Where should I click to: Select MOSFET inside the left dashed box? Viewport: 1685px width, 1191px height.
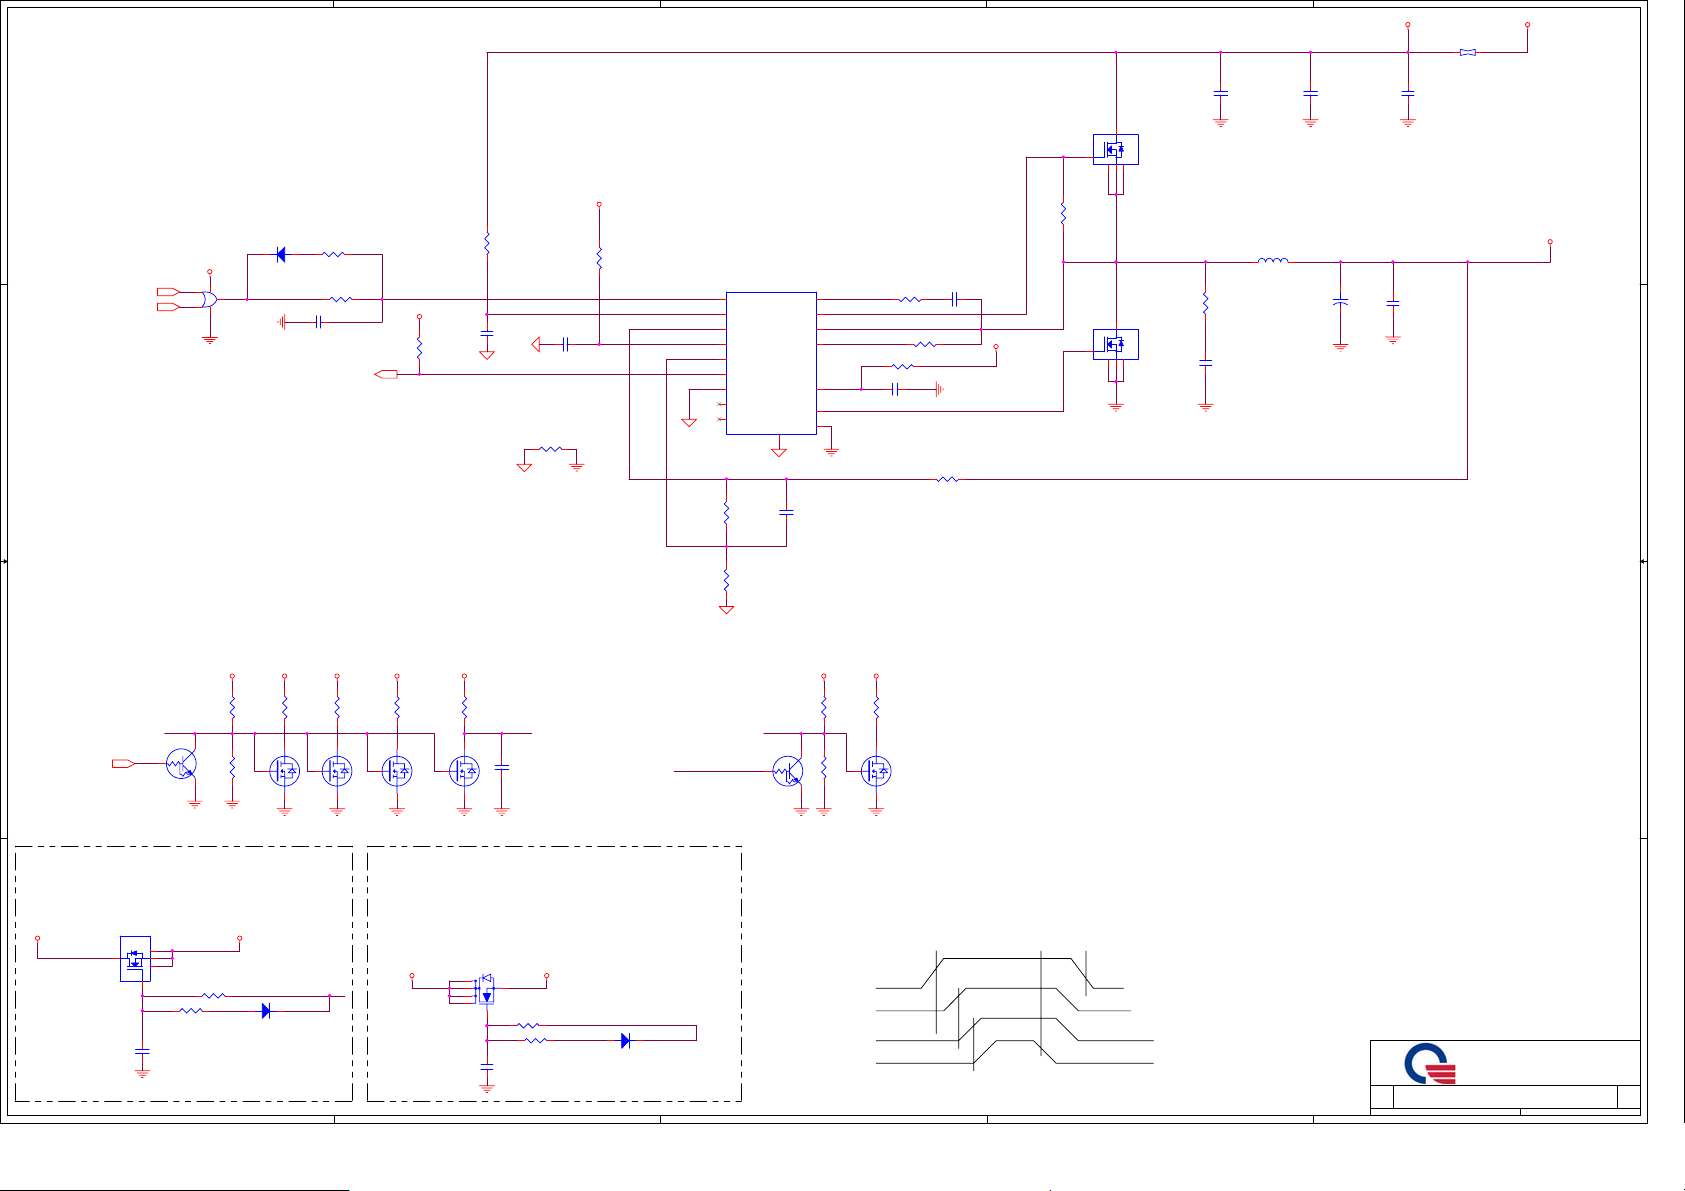135,959
